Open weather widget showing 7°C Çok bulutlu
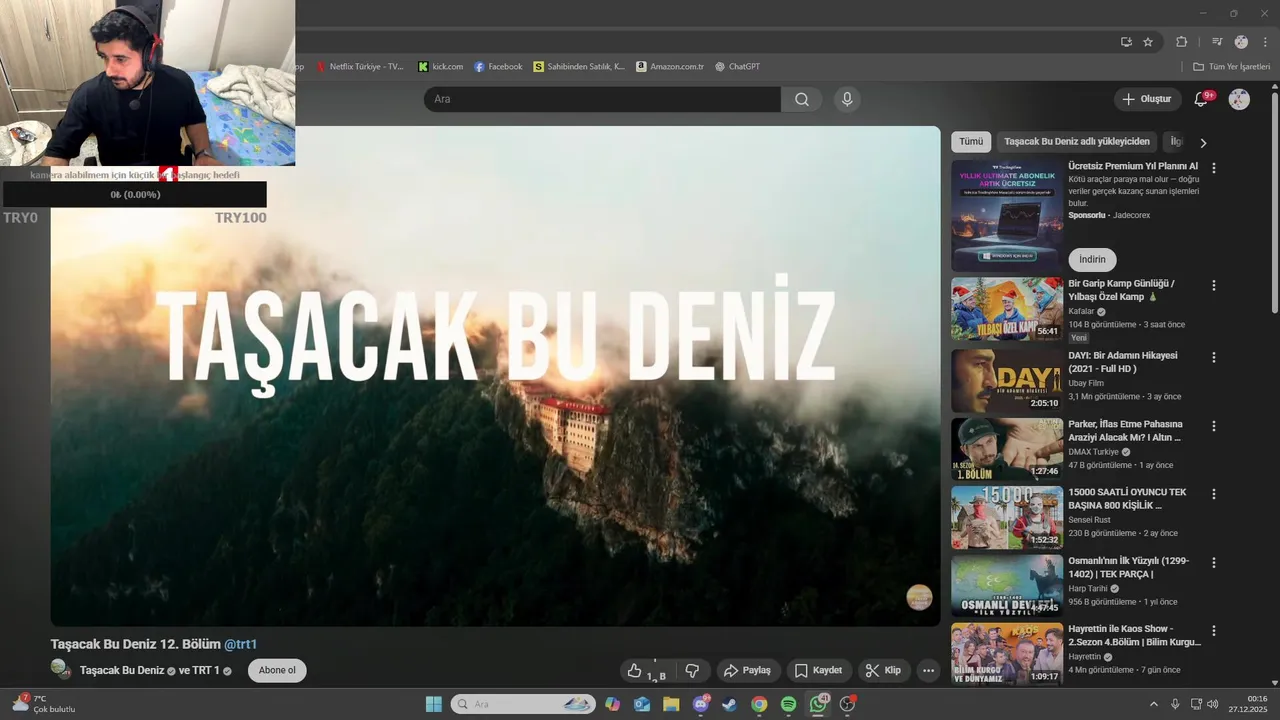1280x720 pixels. 43,704
